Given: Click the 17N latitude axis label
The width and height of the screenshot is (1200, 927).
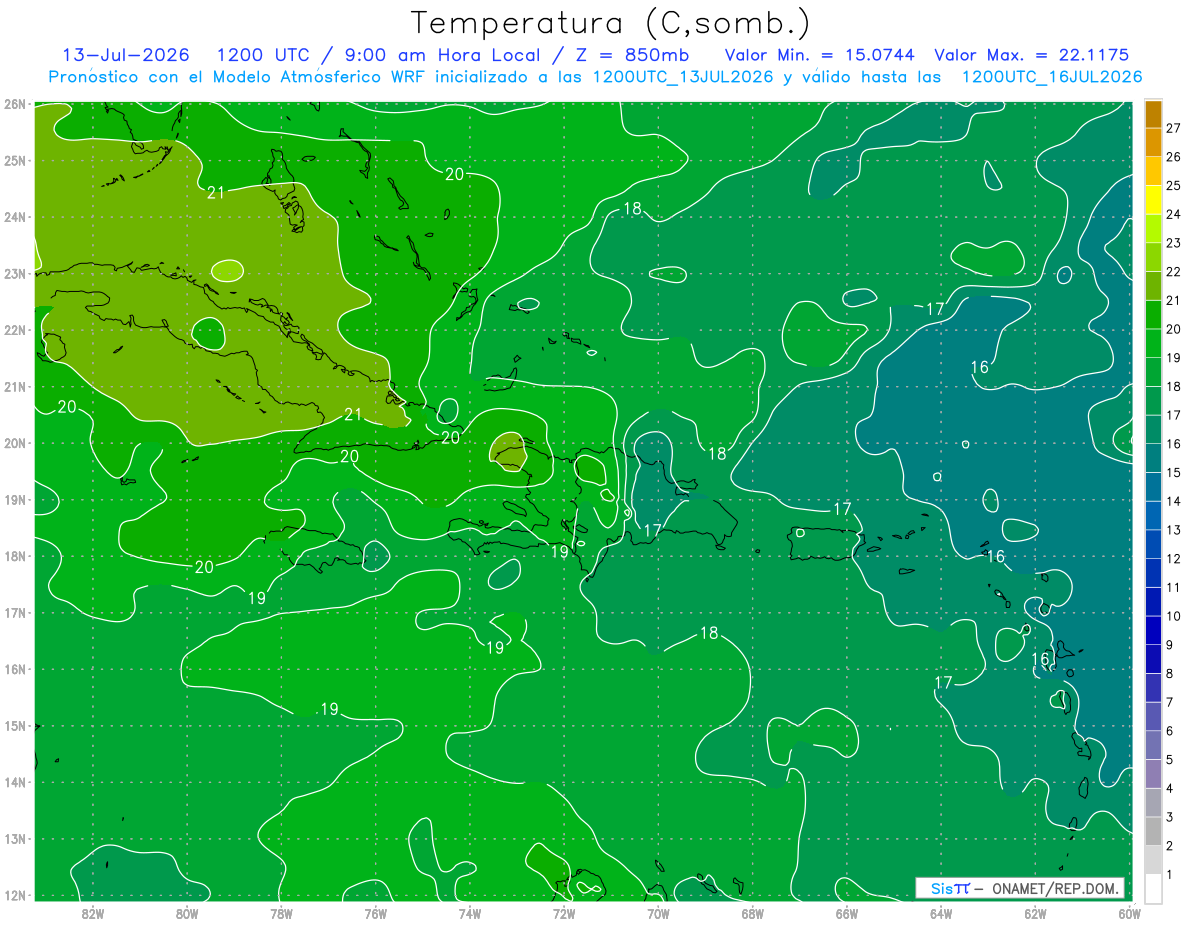Looking at the screenshot, I should click(x=14, y=612).
